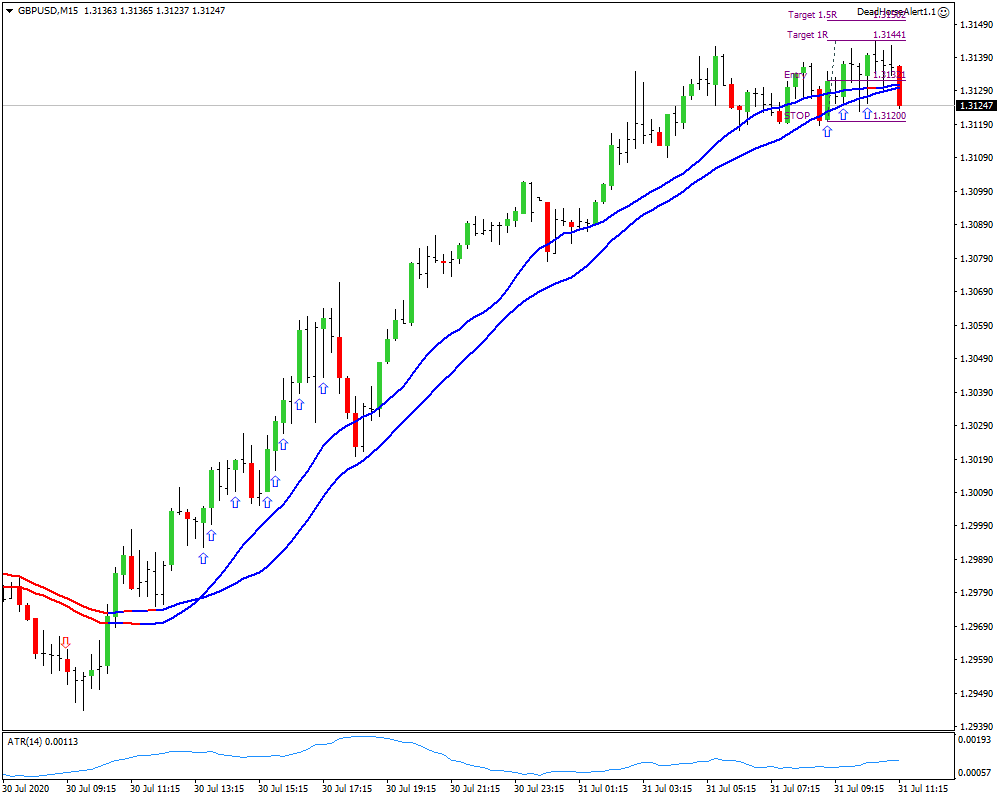
Task: Click the 30 Jul 13:15 time label
Action: click(219, 789)
